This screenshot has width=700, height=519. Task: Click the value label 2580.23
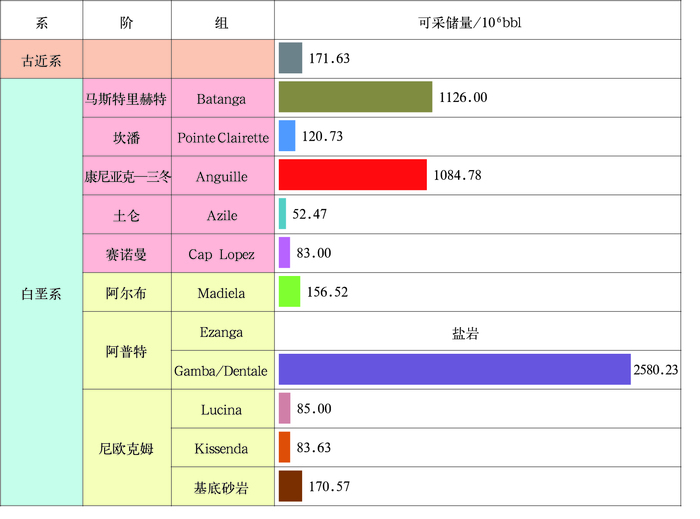coord(655,370)
